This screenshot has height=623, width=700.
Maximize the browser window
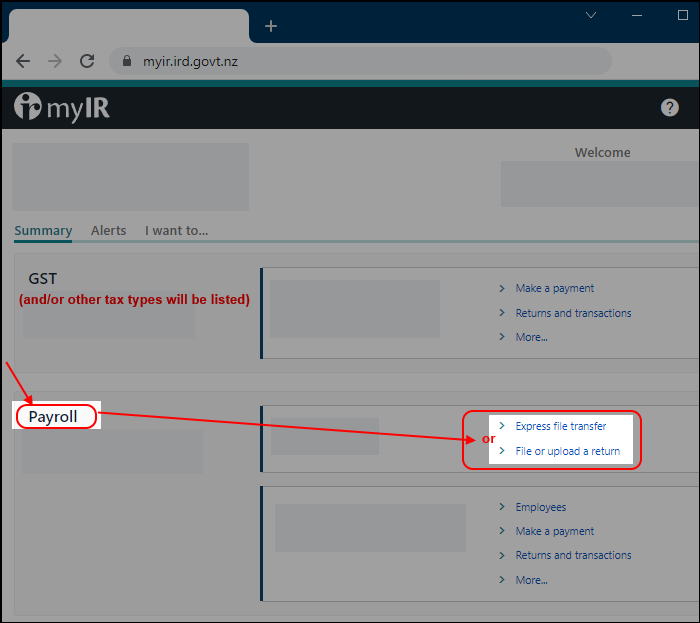click(x=683, y=15)
